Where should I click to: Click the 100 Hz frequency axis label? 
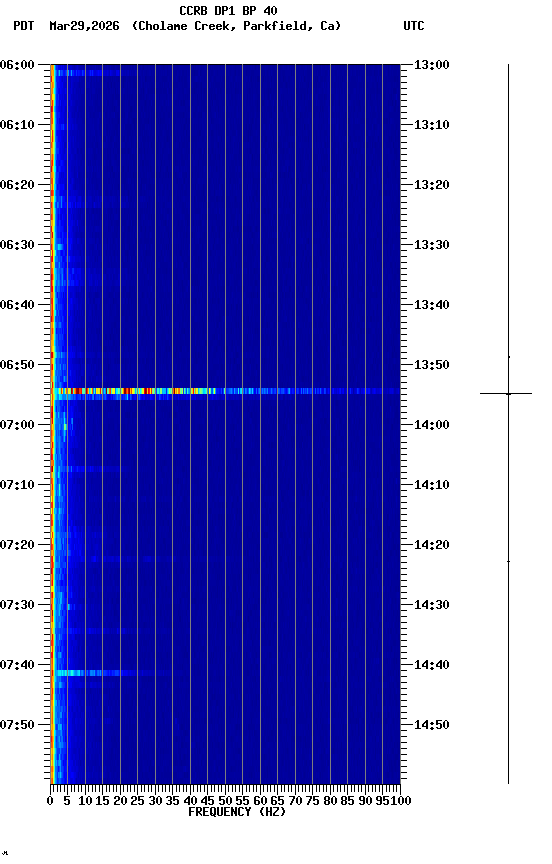pyautogui.click(x=401, y=802)
